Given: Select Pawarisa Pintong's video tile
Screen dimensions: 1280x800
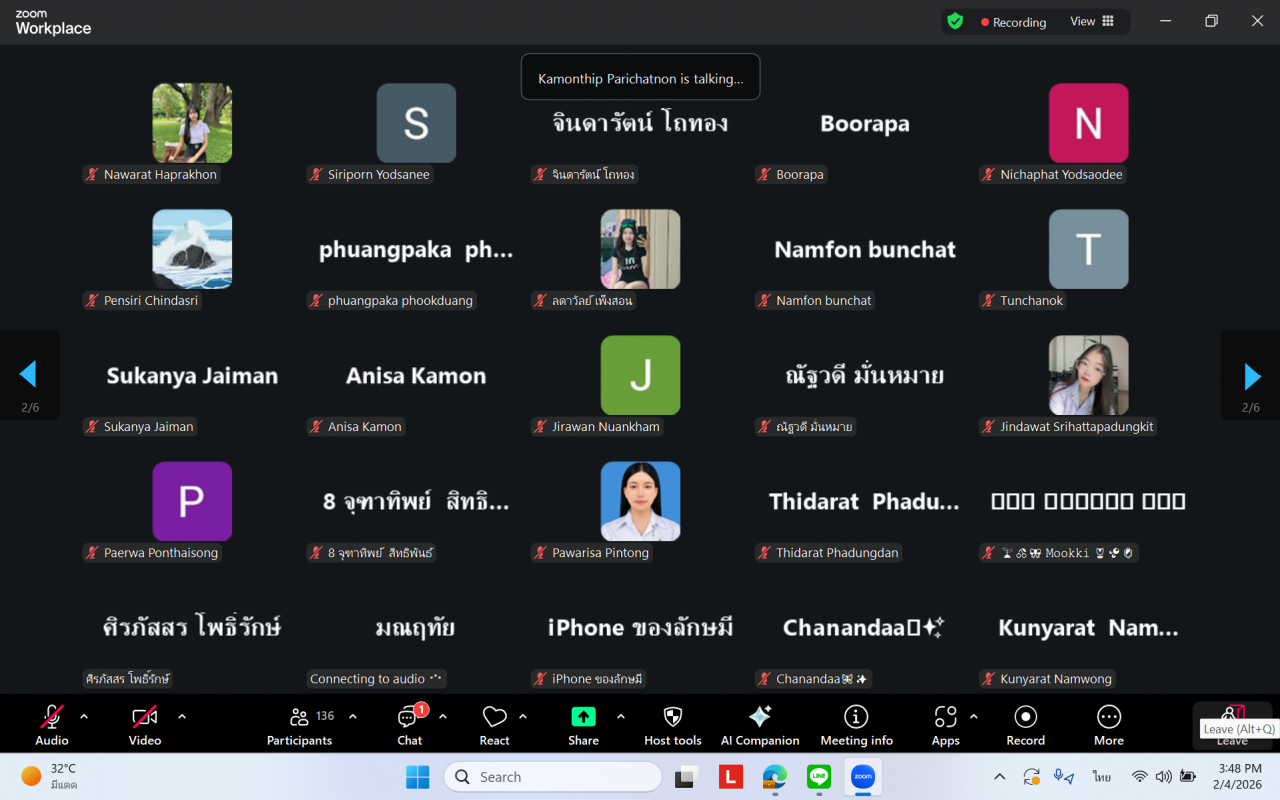Looking at the screenshot, I should tap(640, 501).
